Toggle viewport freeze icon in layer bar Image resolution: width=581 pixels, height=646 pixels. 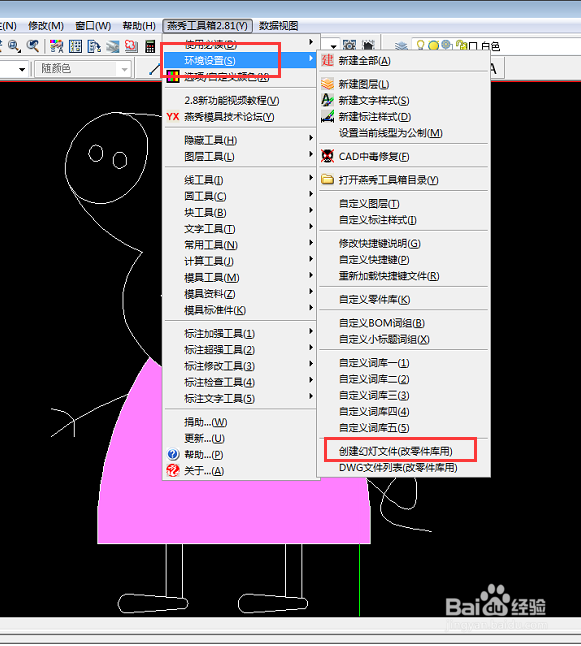[x=446, y=45]
